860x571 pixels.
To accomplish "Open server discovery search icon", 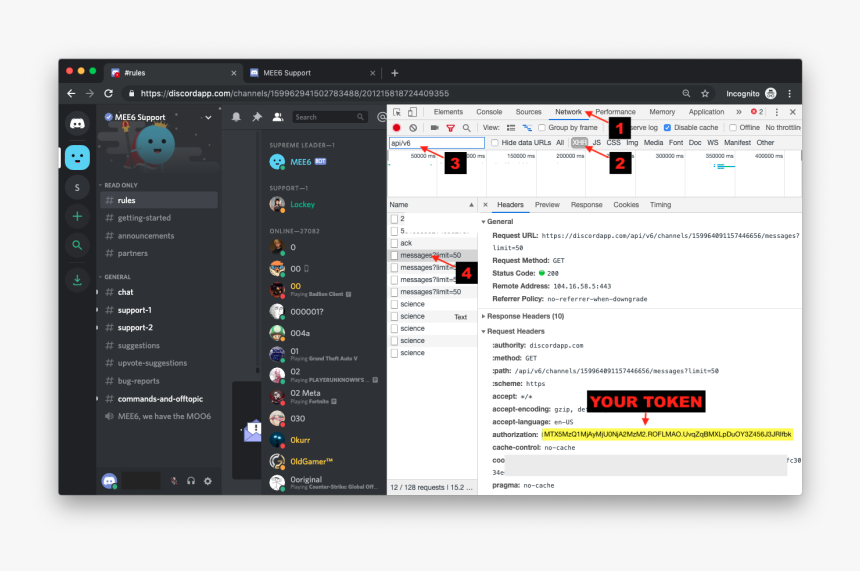I will pyautogui.click(x=77, y=245).
